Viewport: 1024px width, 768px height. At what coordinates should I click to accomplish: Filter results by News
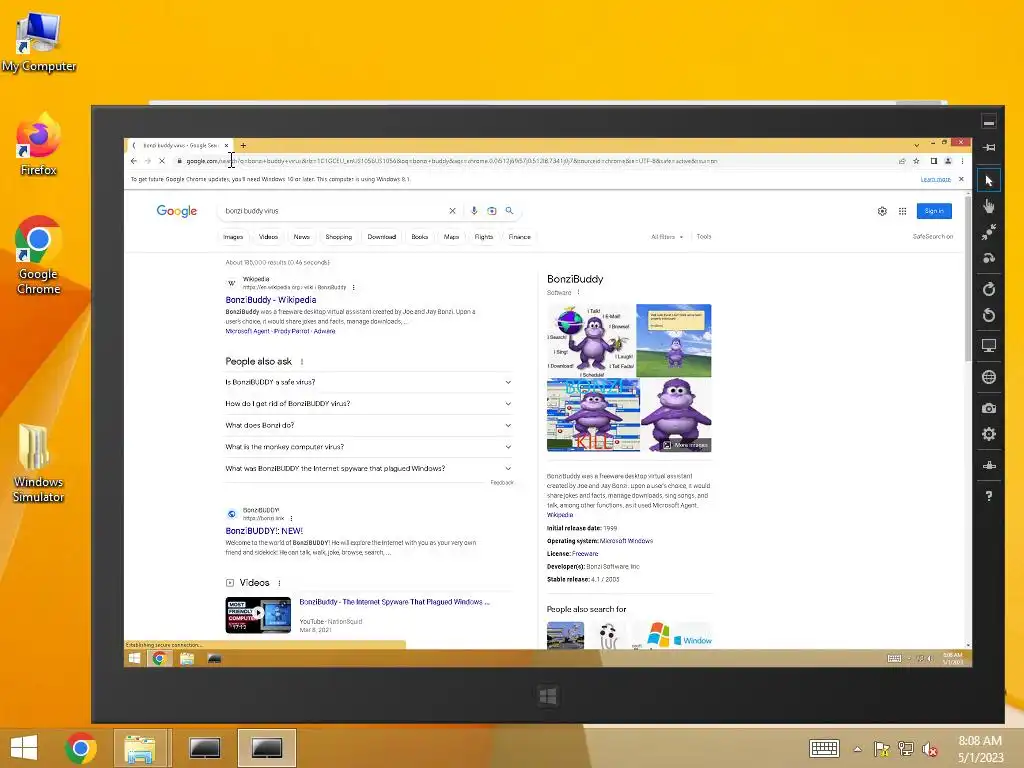pyautogui.click(x=302, y=237)
